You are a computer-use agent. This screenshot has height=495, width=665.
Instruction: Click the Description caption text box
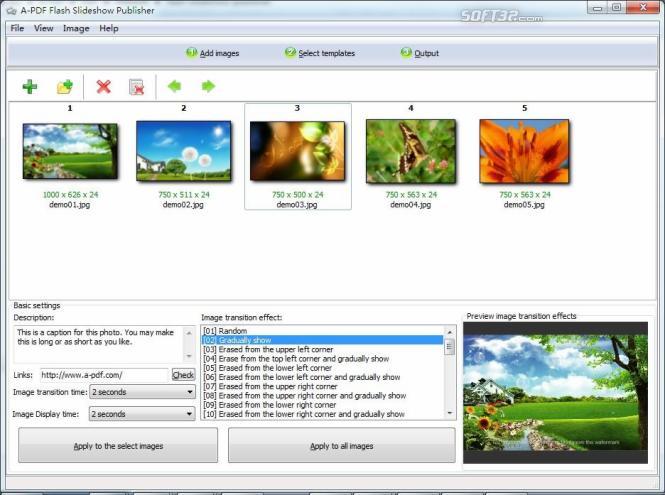100,344
